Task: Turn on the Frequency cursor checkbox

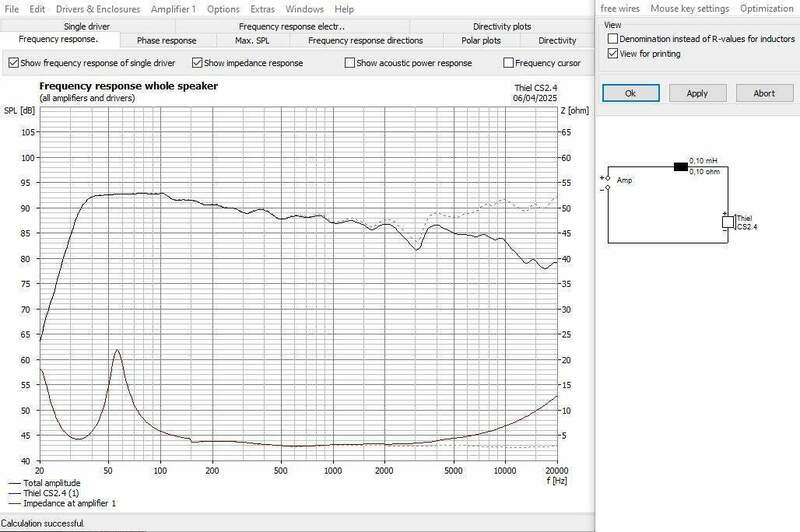Action: [509, 63]
